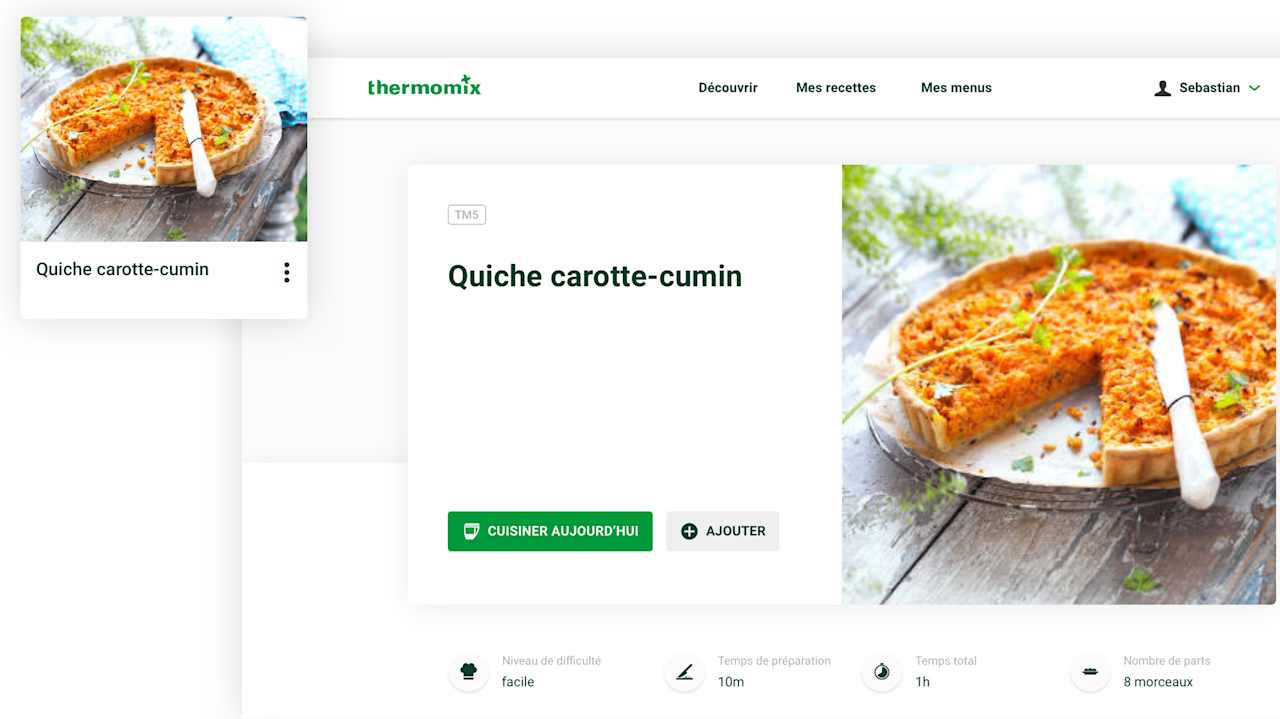Click the Thermomix logo

click(424, 87)
